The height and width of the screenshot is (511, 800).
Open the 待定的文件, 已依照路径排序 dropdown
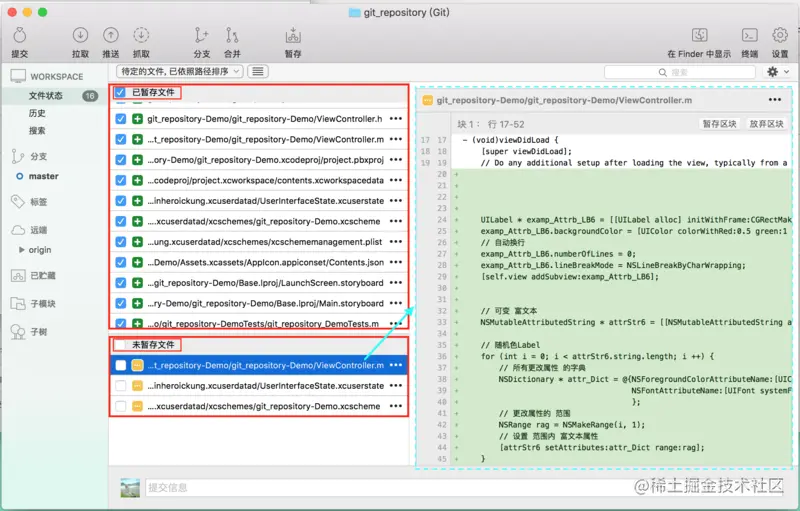click(x=180, y=71)
